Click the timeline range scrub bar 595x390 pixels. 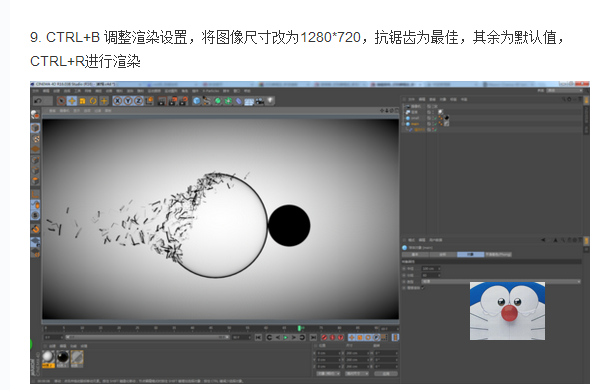click(x=147, y=337)
